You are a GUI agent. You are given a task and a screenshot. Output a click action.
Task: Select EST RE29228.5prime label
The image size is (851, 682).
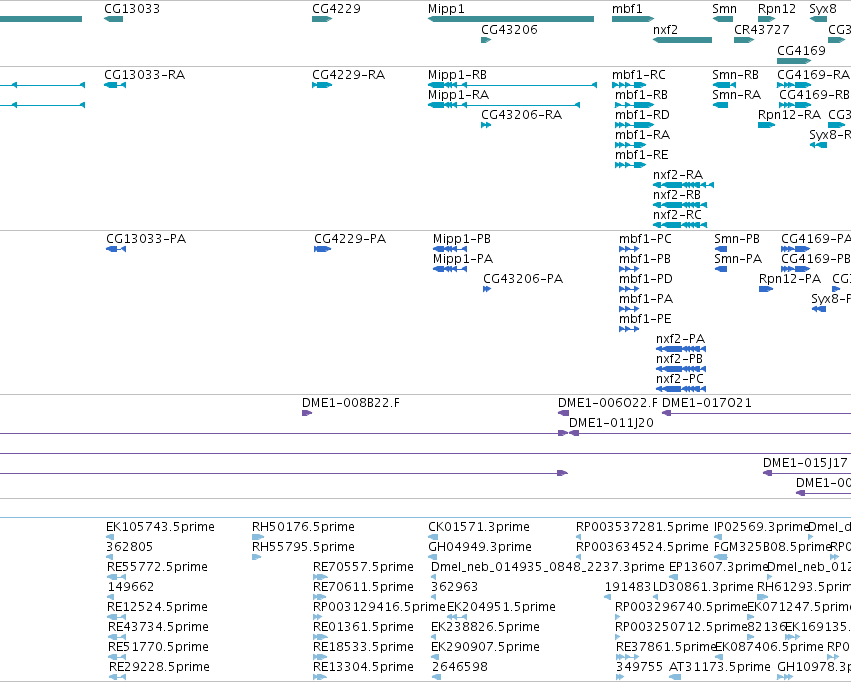point(159,667)
